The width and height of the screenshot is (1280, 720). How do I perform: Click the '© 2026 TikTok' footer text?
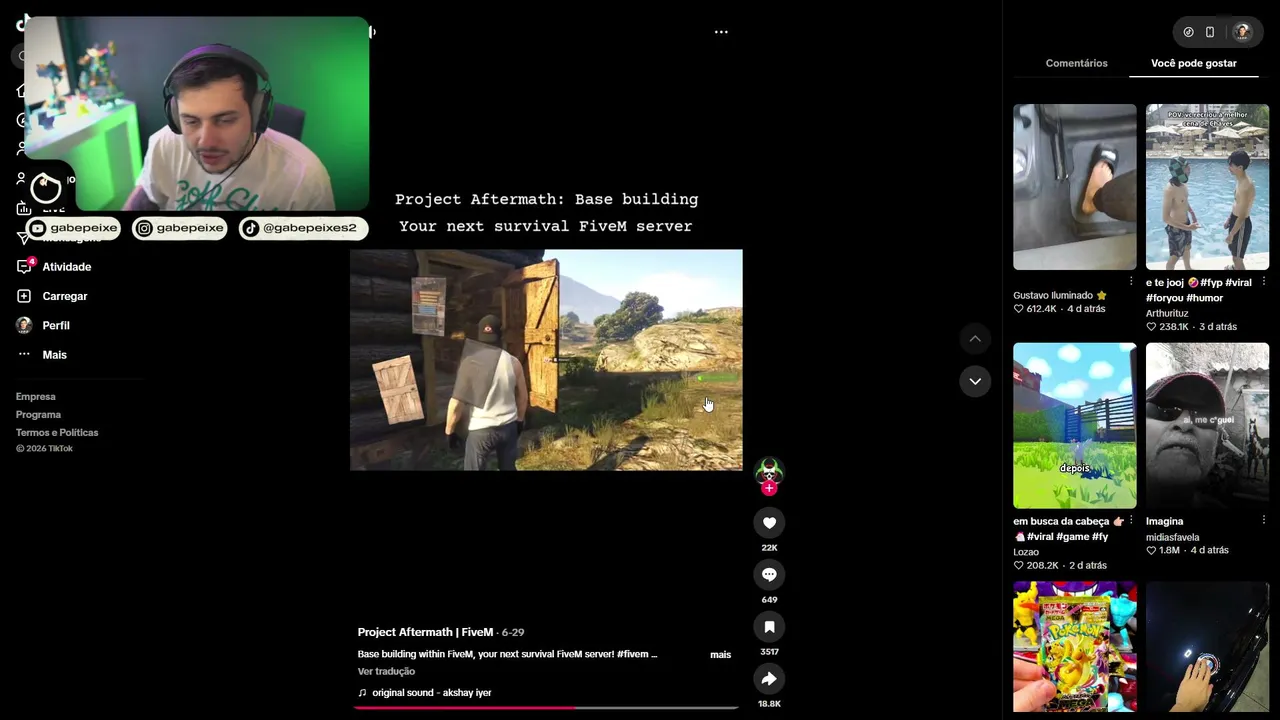pos(44,449)
